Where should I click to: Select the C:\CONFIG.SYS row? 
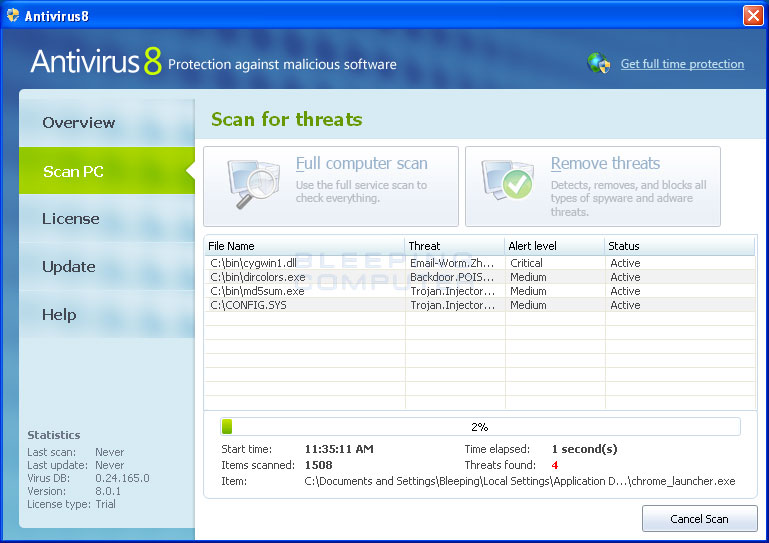pos(480,305)
